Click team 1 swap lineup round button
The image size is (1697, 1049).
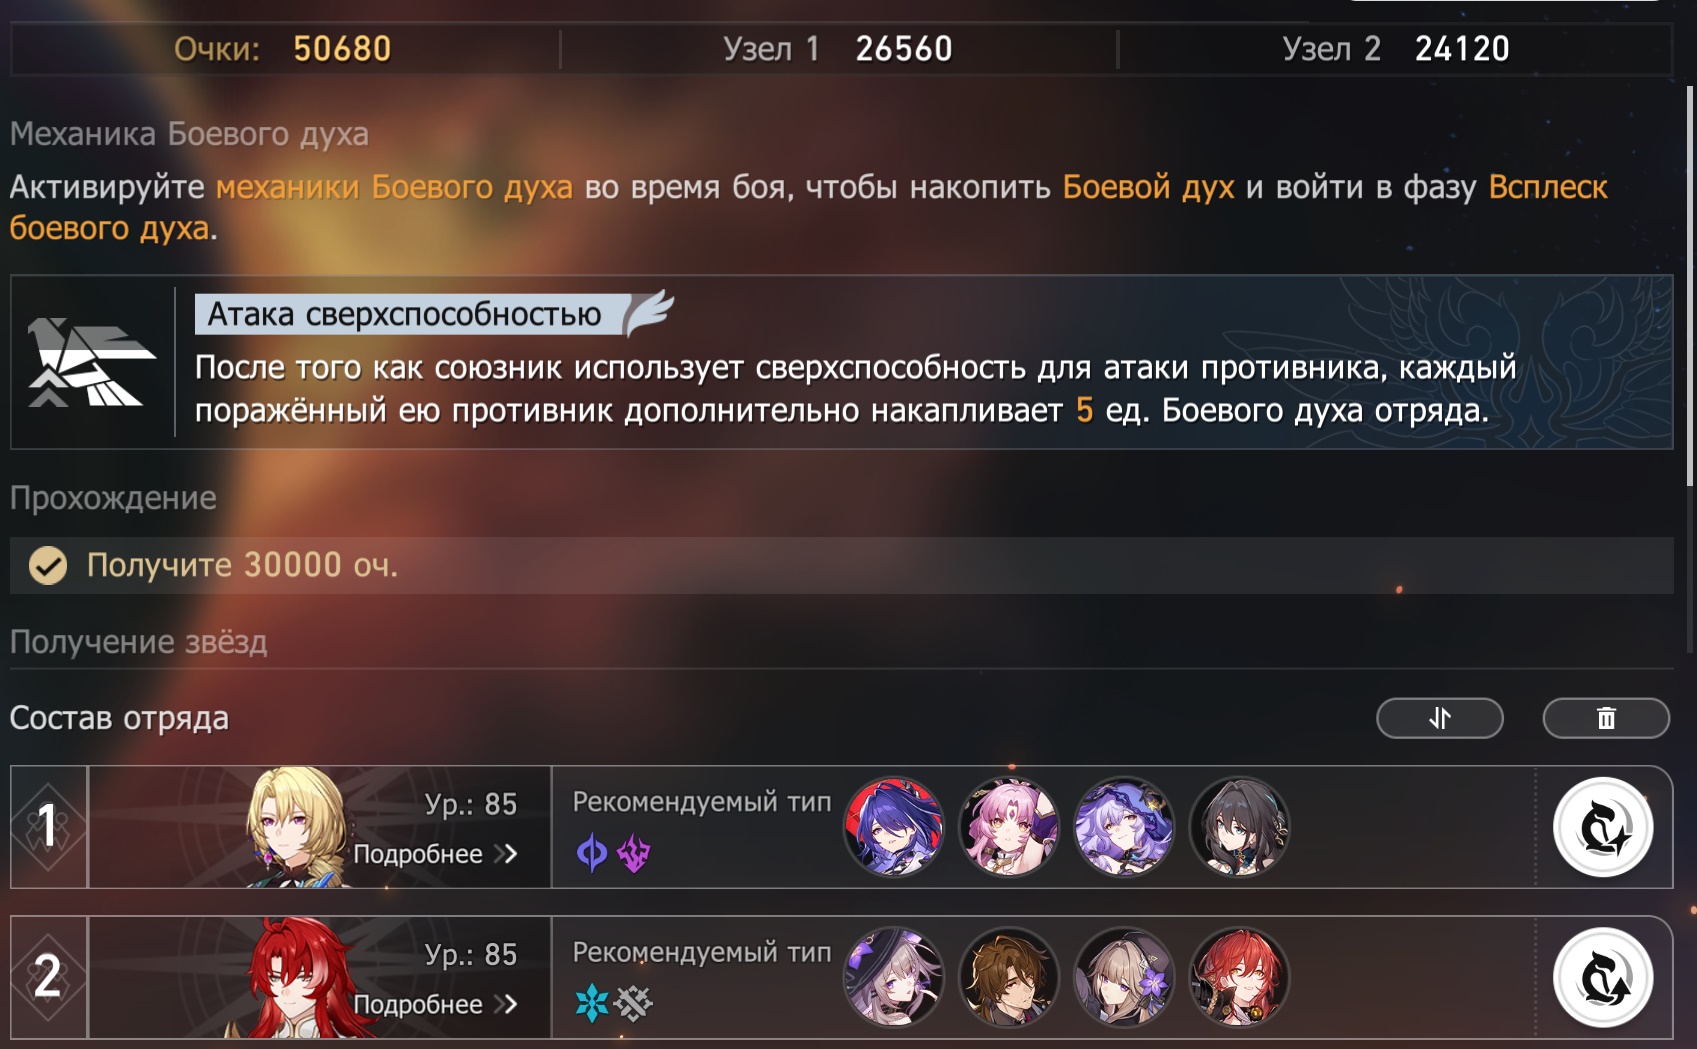(1603, 827)
